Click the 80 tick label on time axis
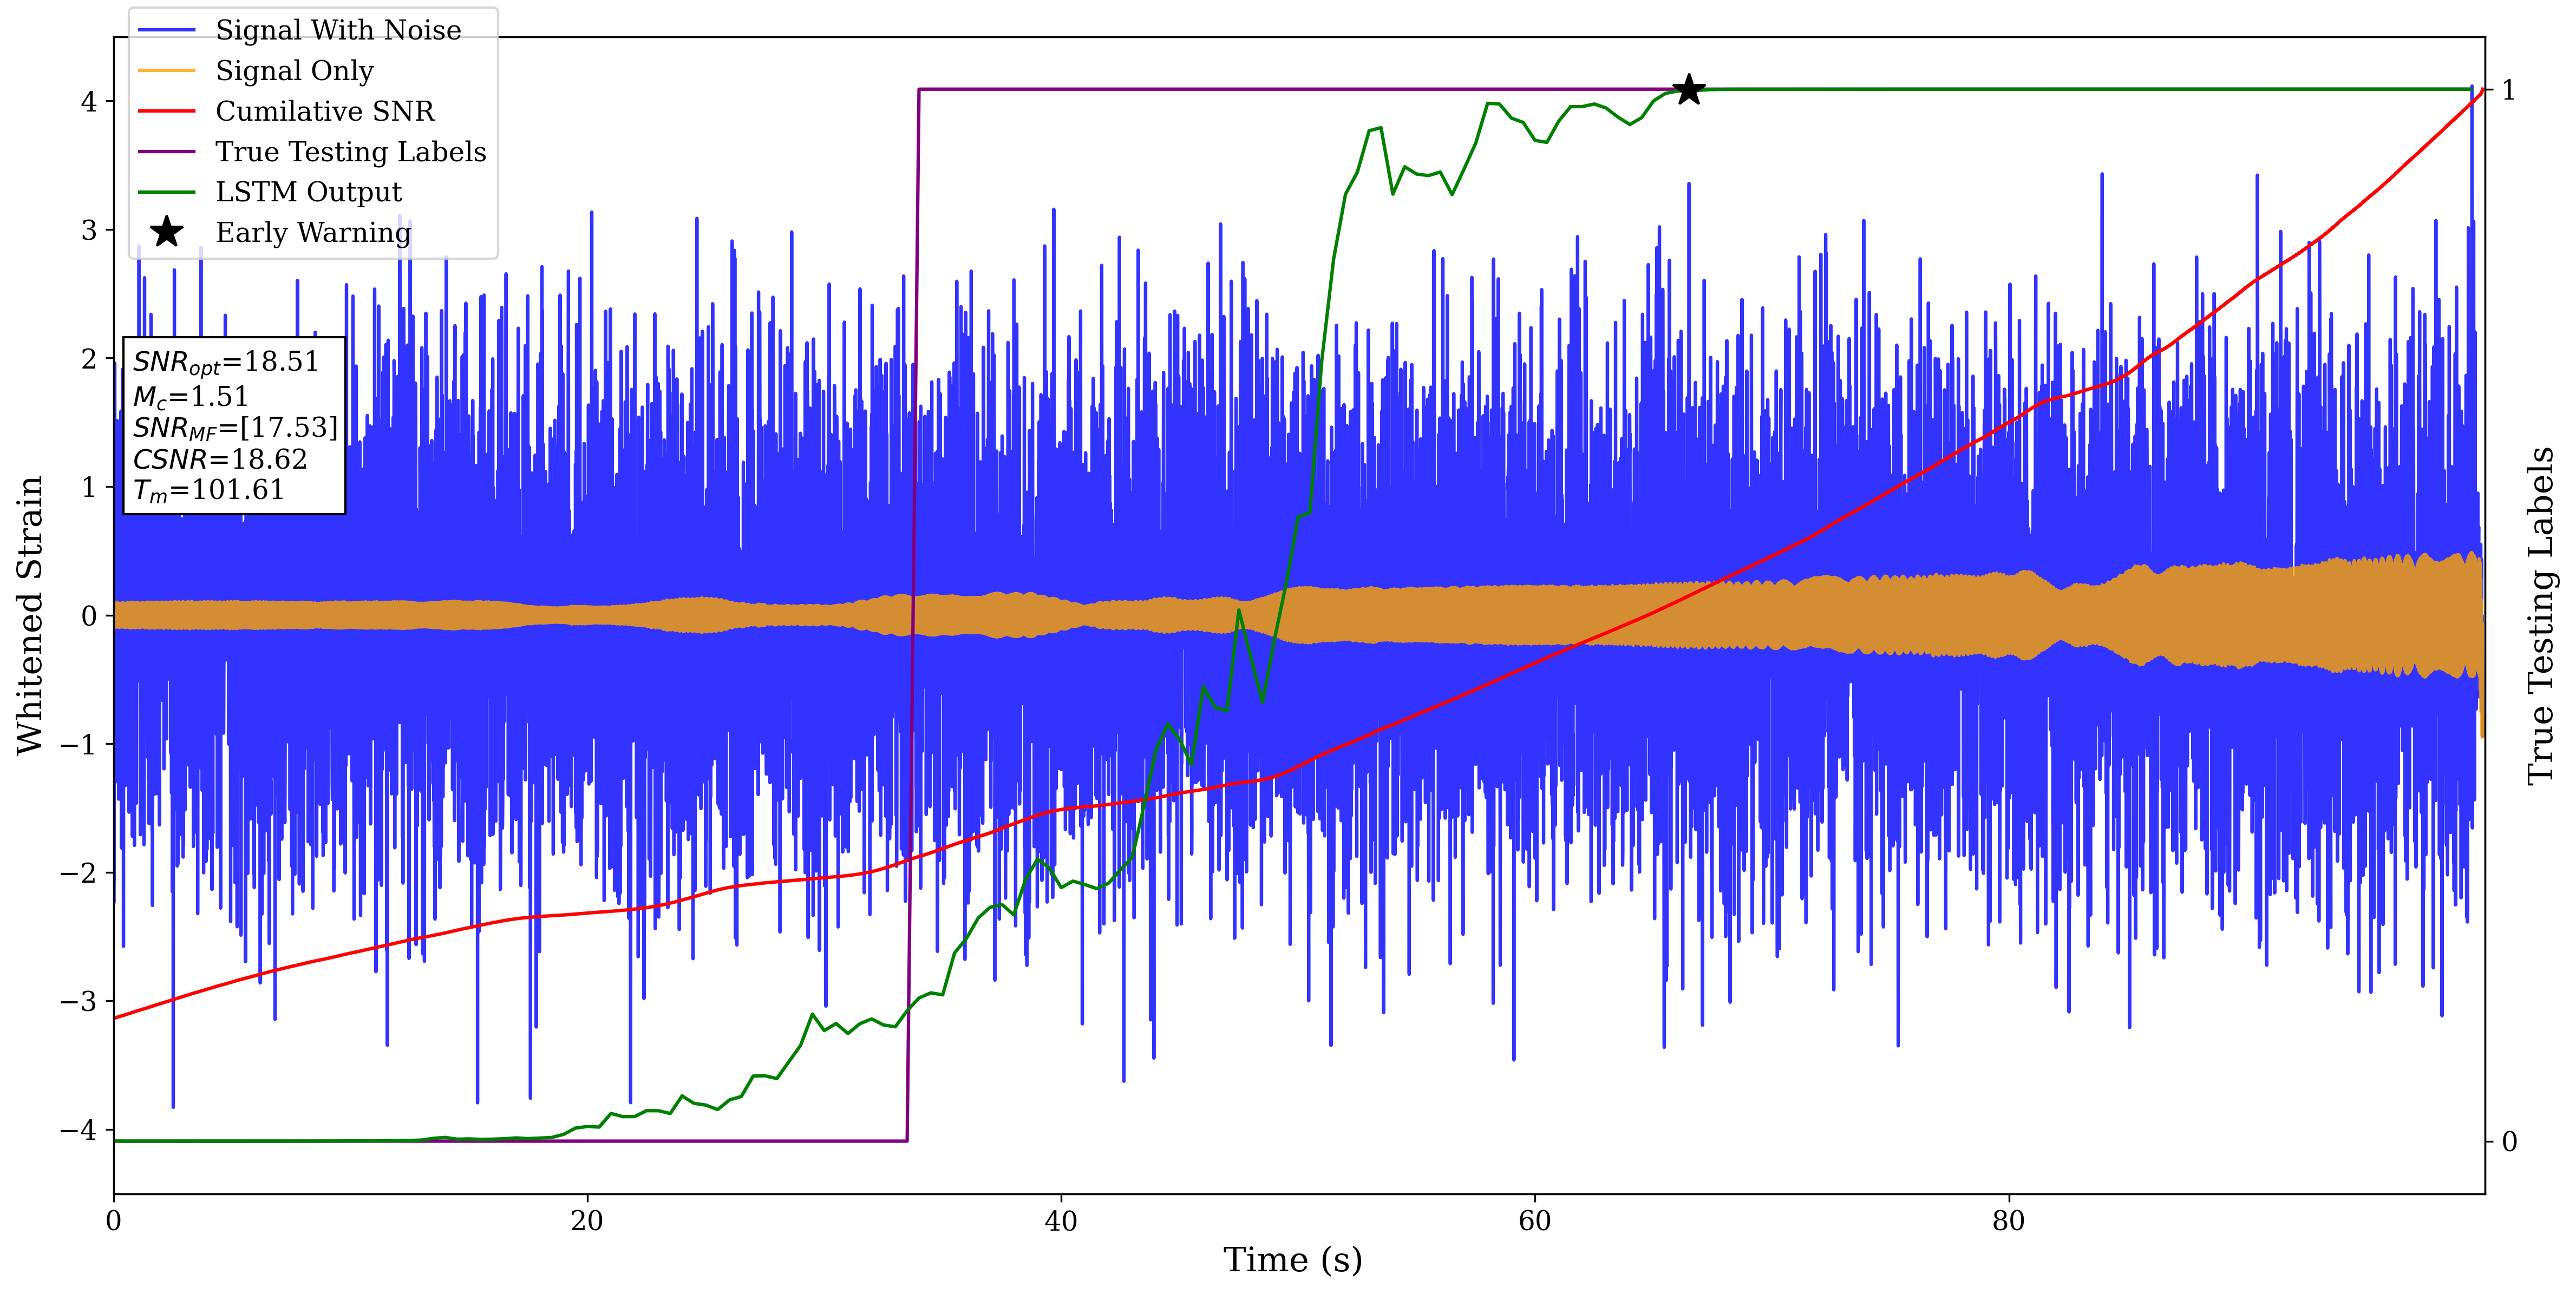This screenshot has width=2576, height=1294. 2008,1221
